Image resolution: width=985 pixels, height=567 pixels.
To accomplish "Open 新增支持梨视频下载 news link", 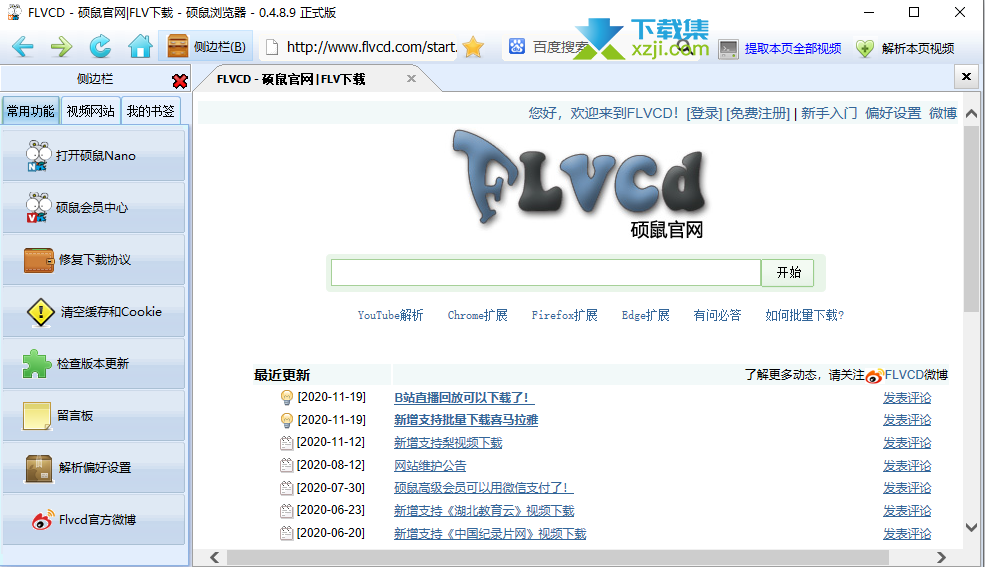I will [x=448, y=443].
